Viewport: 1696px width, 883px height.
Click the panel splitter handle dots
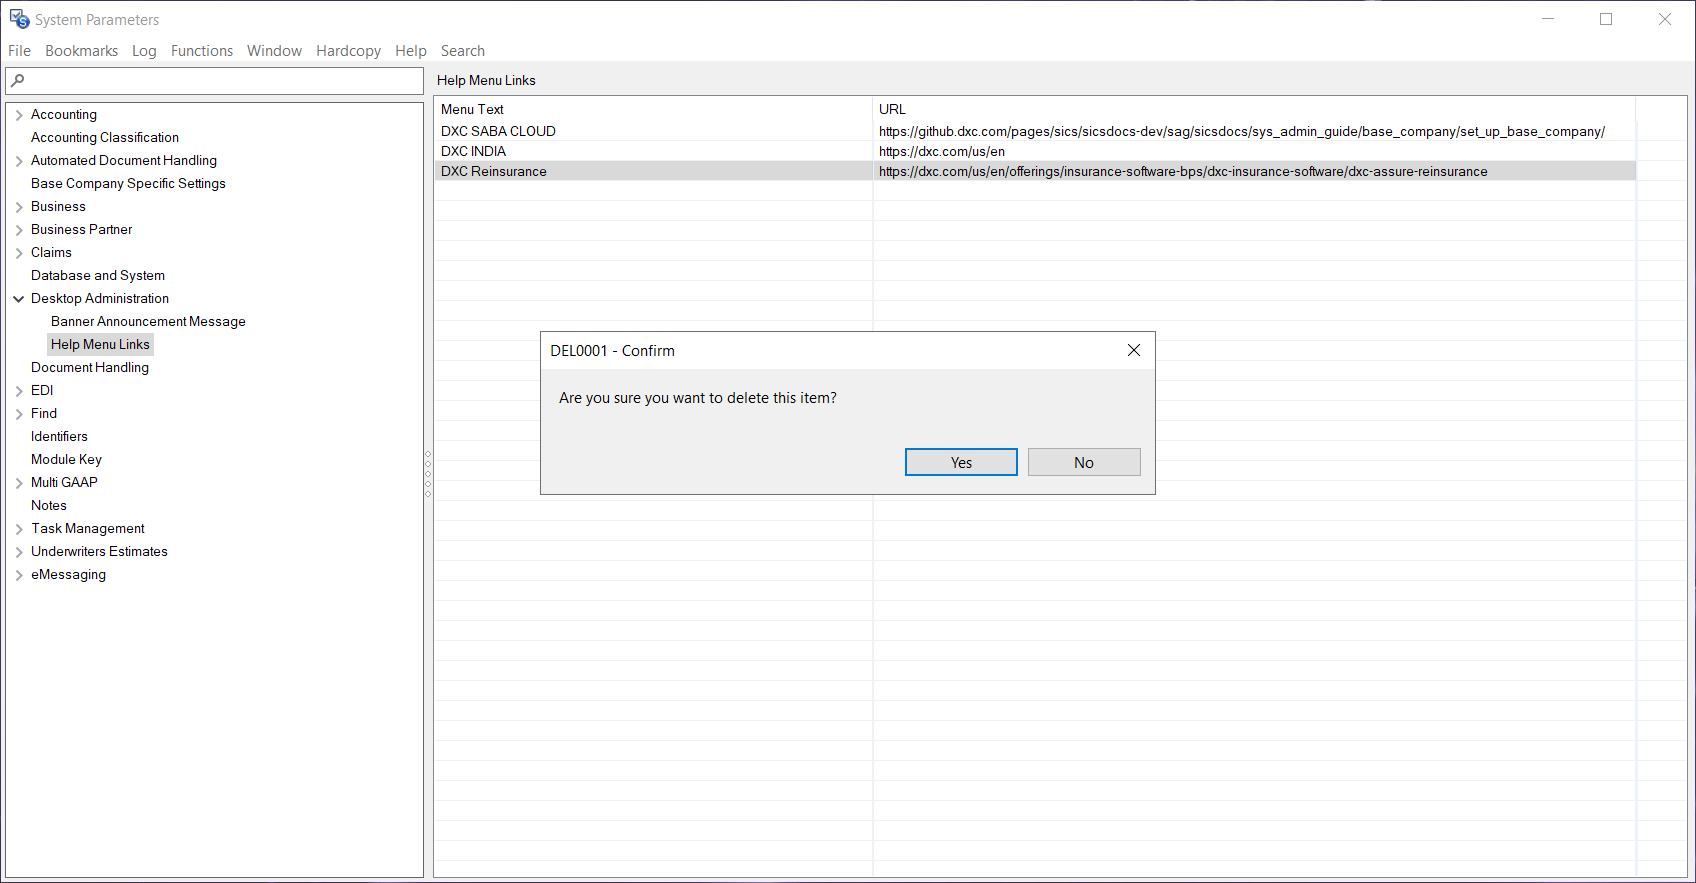coord(428,474)
